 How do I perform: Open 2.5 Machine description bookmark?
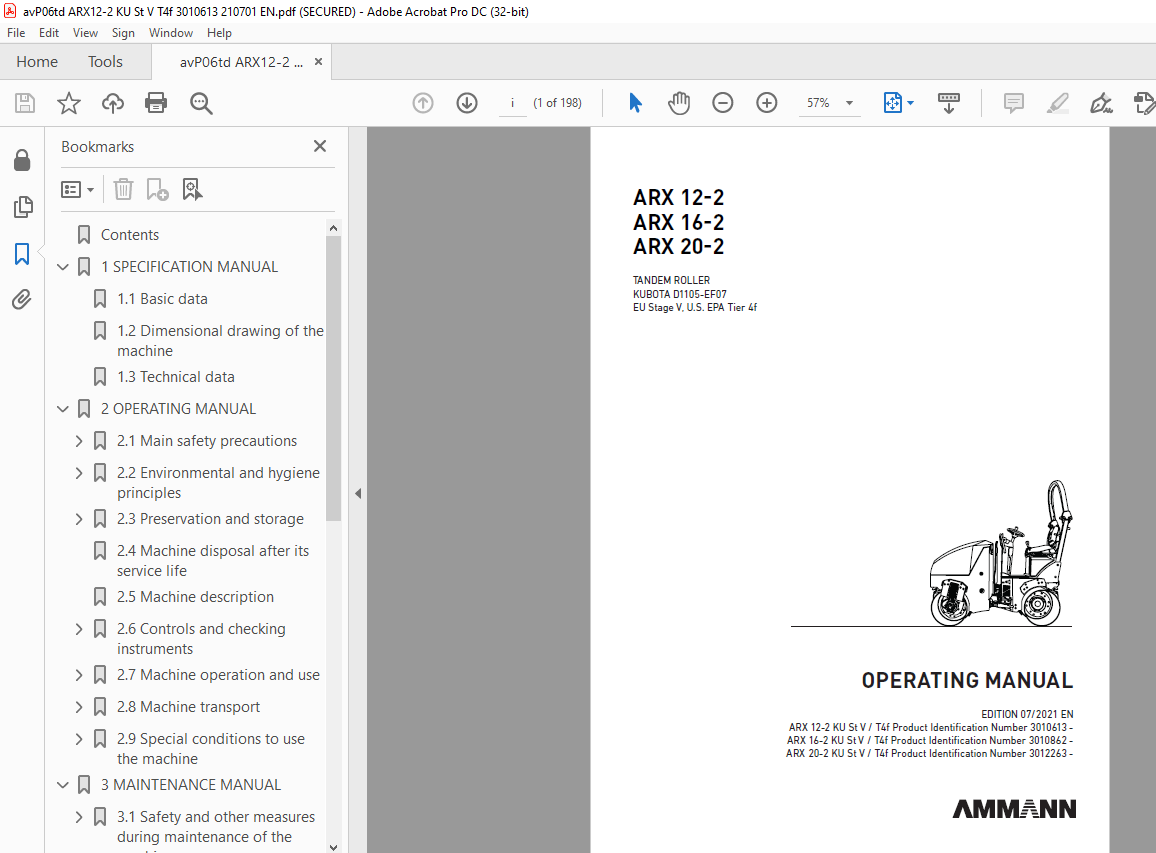[195, 596]
